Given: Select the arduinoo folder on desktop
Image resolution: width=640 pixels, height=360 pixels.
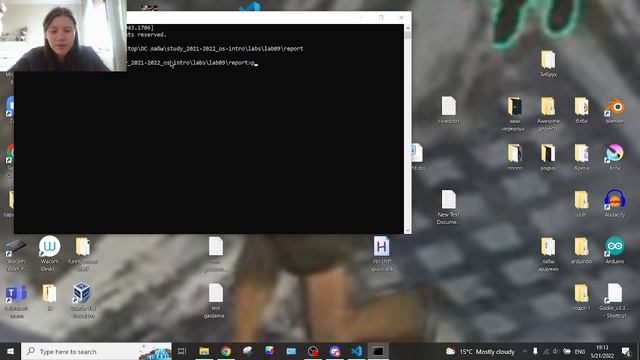Looking at the screenshot, I should pyautogui.click(x=581, y=250).
